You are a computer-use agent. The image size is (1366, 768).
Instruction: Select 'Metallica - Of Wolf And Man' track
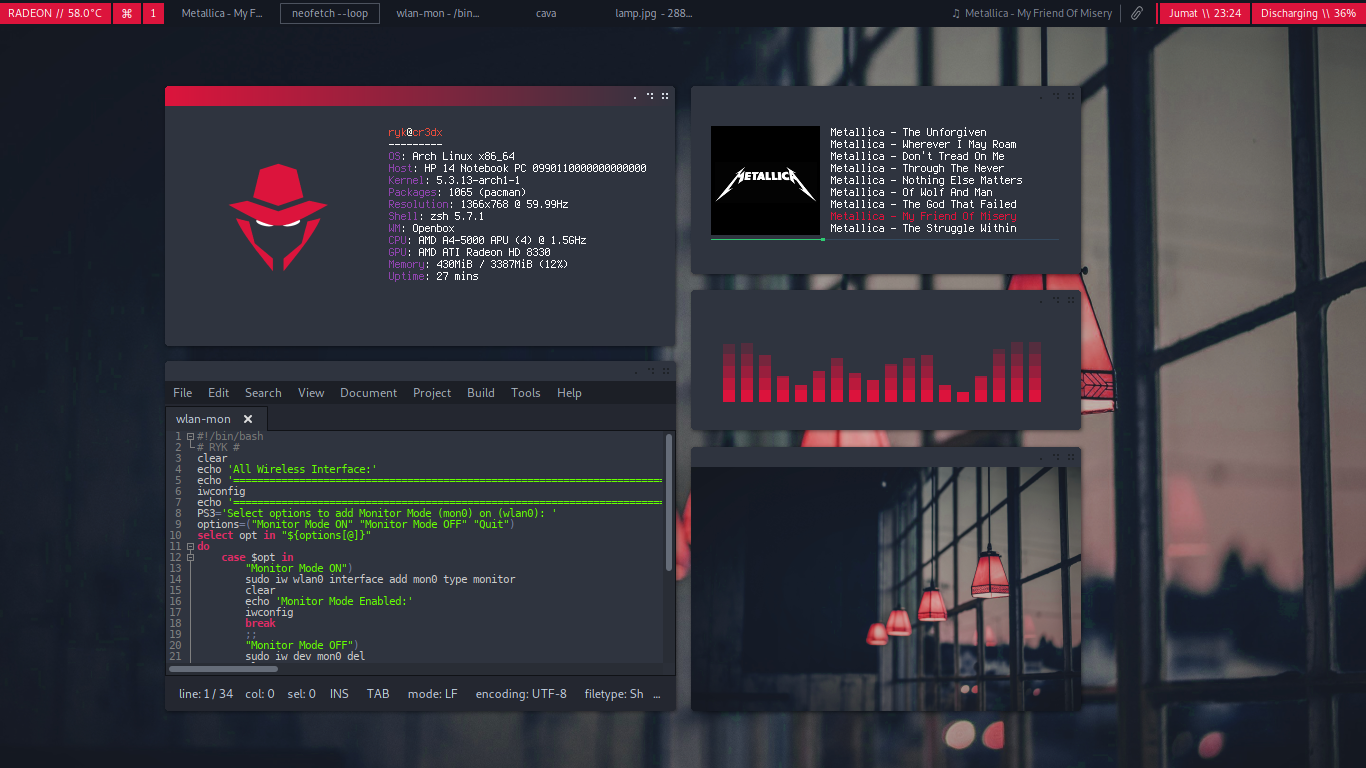coord(911,192)
